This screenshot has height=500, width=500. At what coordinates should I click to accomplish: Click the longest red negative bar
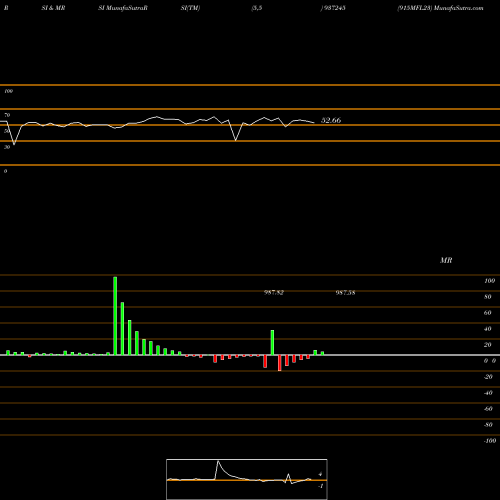280,363
